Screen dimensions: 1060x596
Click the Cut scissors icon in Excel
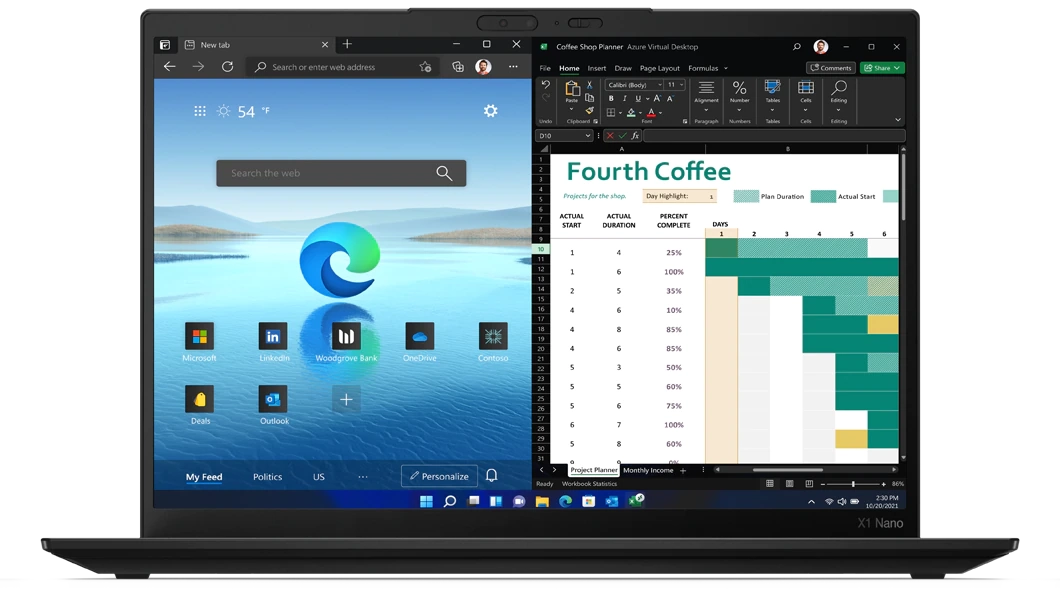point(589,86)
